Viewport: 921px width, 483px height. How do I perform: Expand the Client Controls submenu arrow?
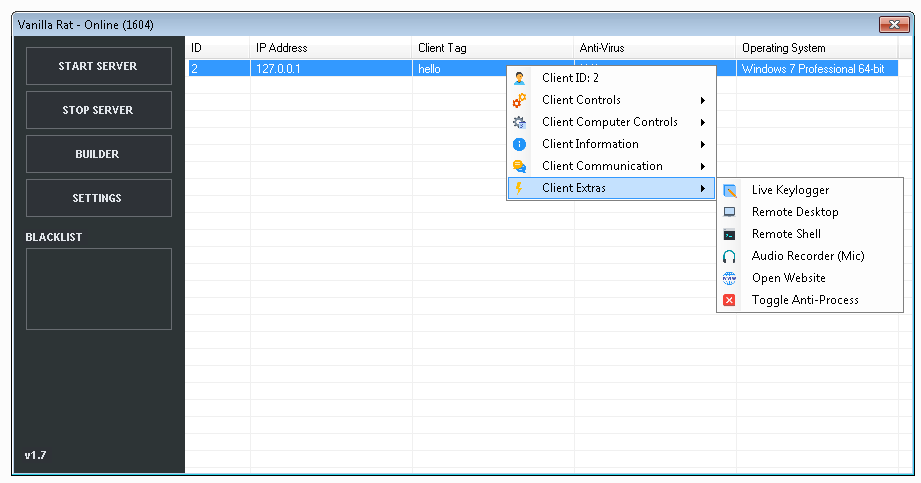coord(703,100)
